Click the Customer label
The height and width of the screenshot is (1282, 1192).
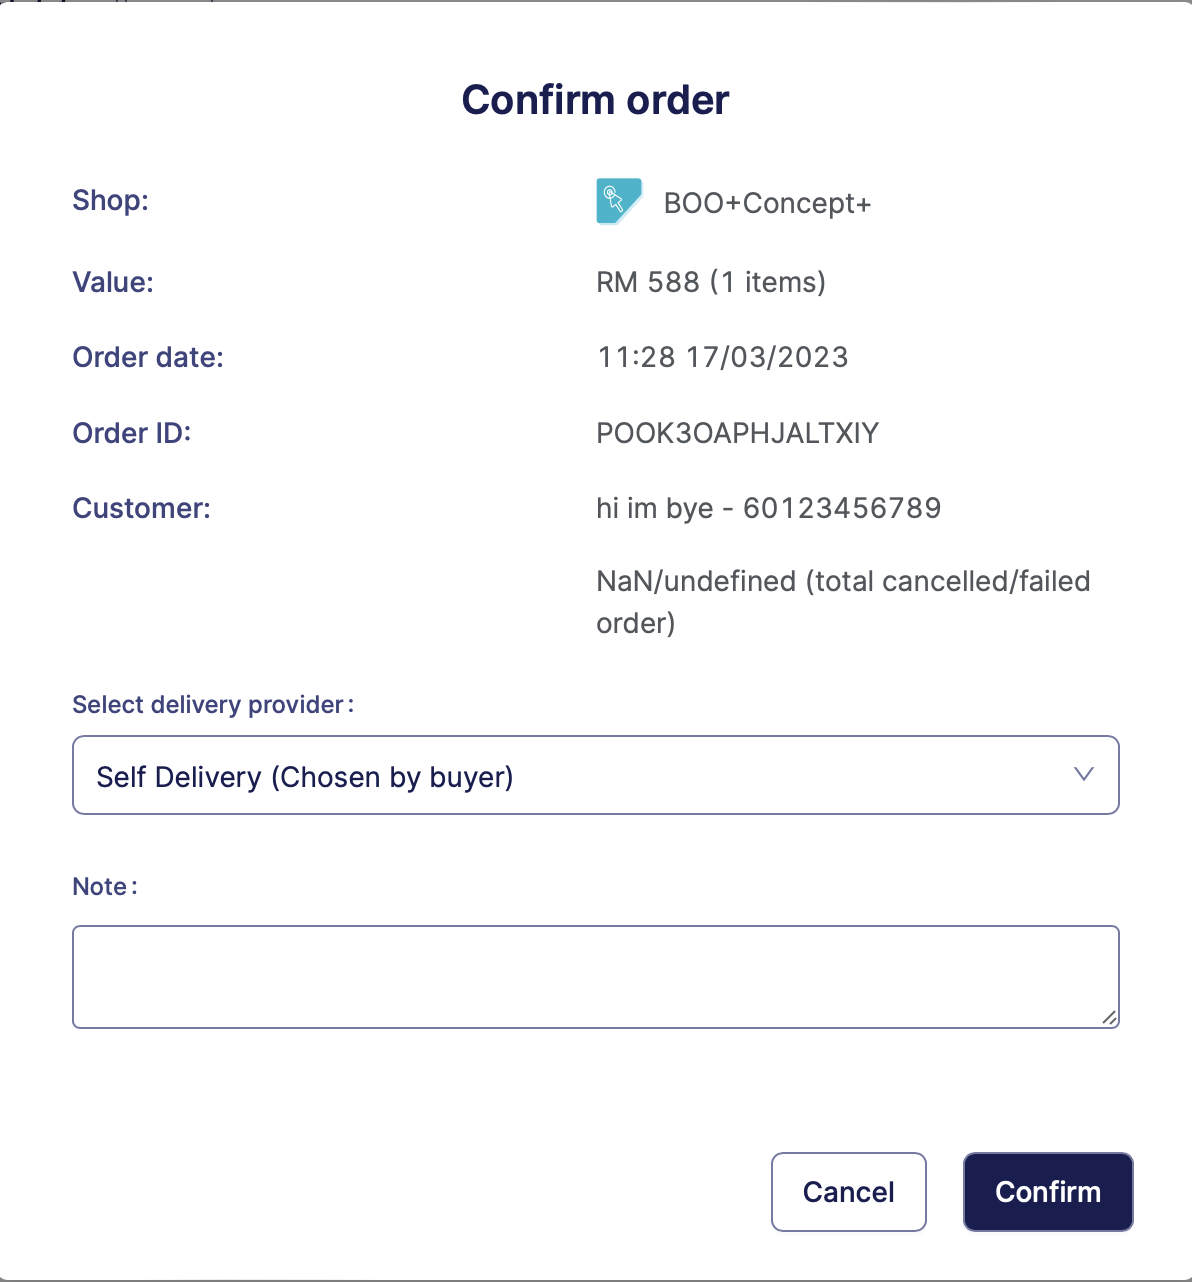click(x=141, y=508)
